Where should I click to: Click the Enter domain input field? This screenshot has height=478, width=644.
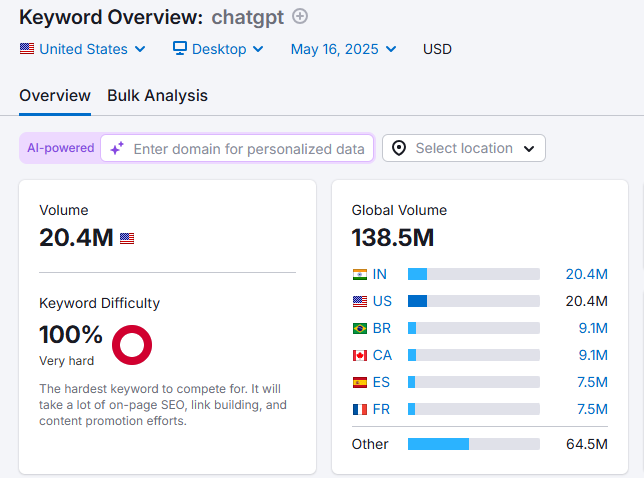click(248, 148)
